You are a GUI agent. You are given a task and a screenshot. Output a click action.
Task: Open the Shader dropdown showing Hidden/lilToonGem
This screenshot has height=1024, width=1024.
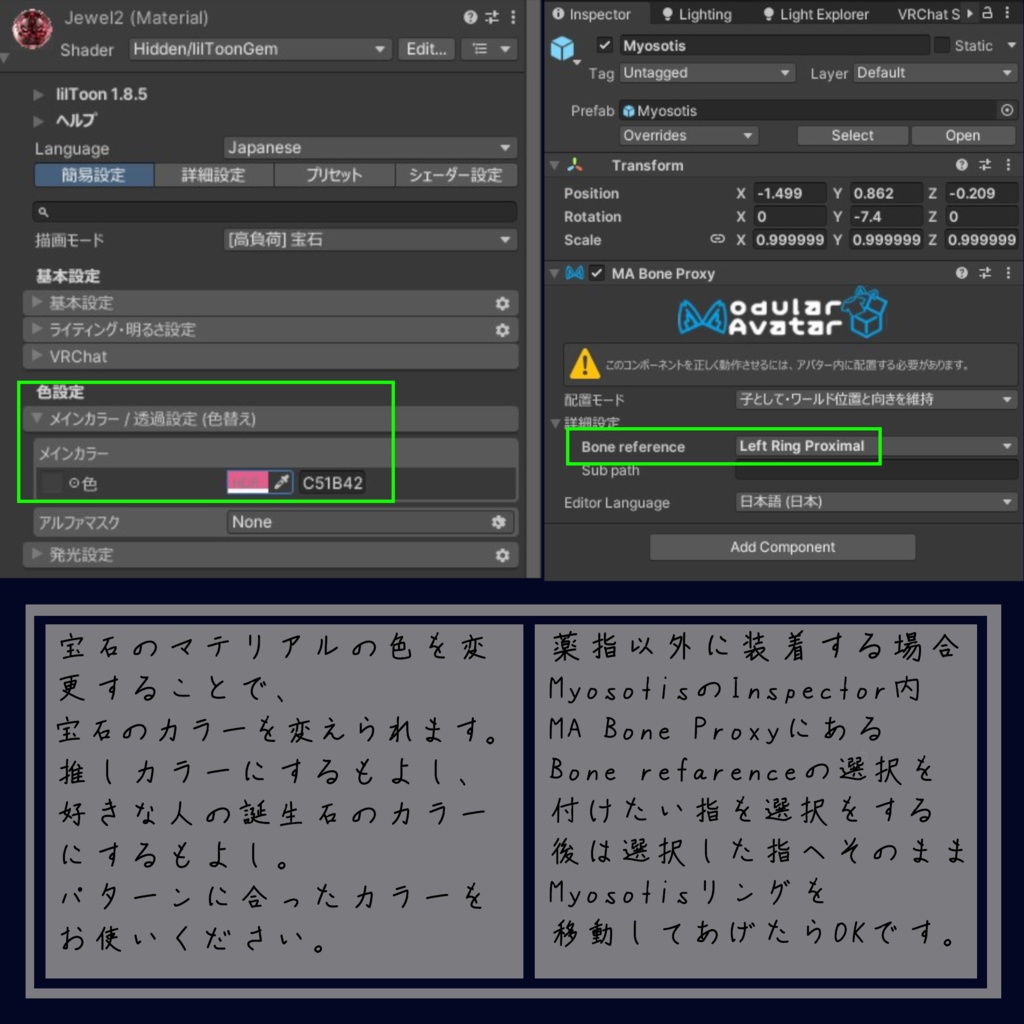pos(260,49)
